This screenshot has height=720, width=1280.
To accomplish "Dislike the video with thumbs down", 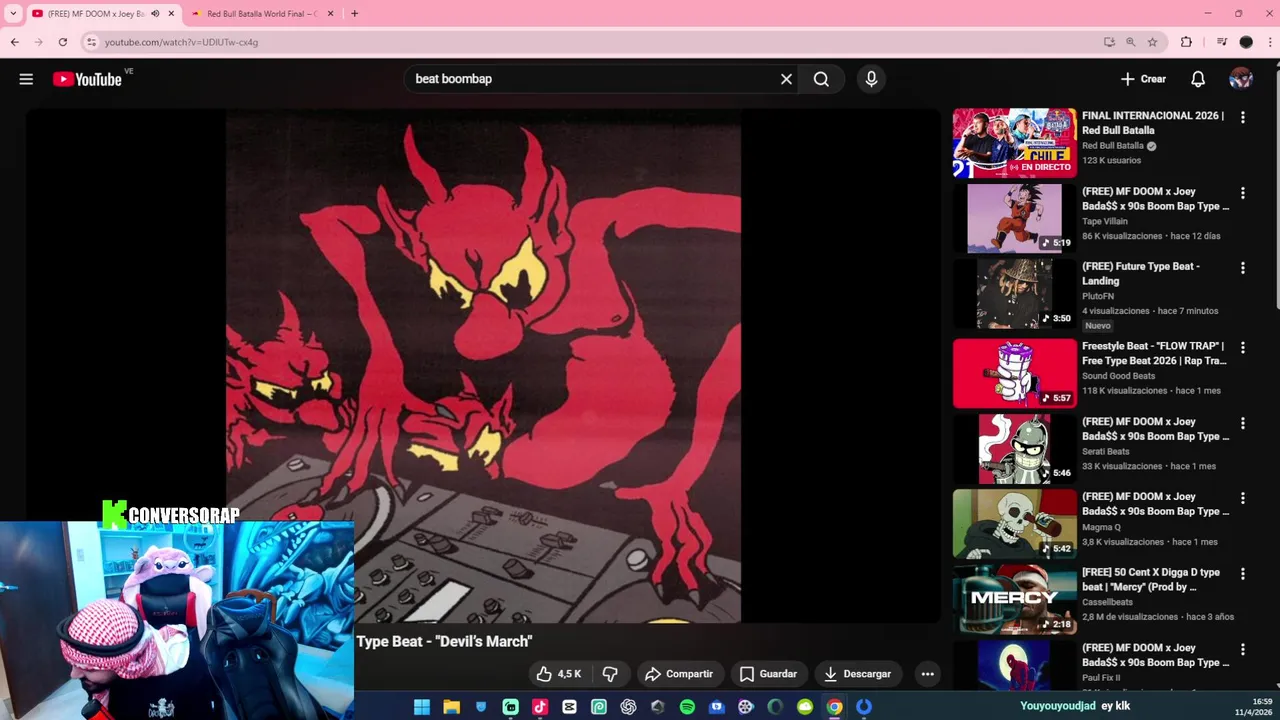I will [x=610, y=674].
